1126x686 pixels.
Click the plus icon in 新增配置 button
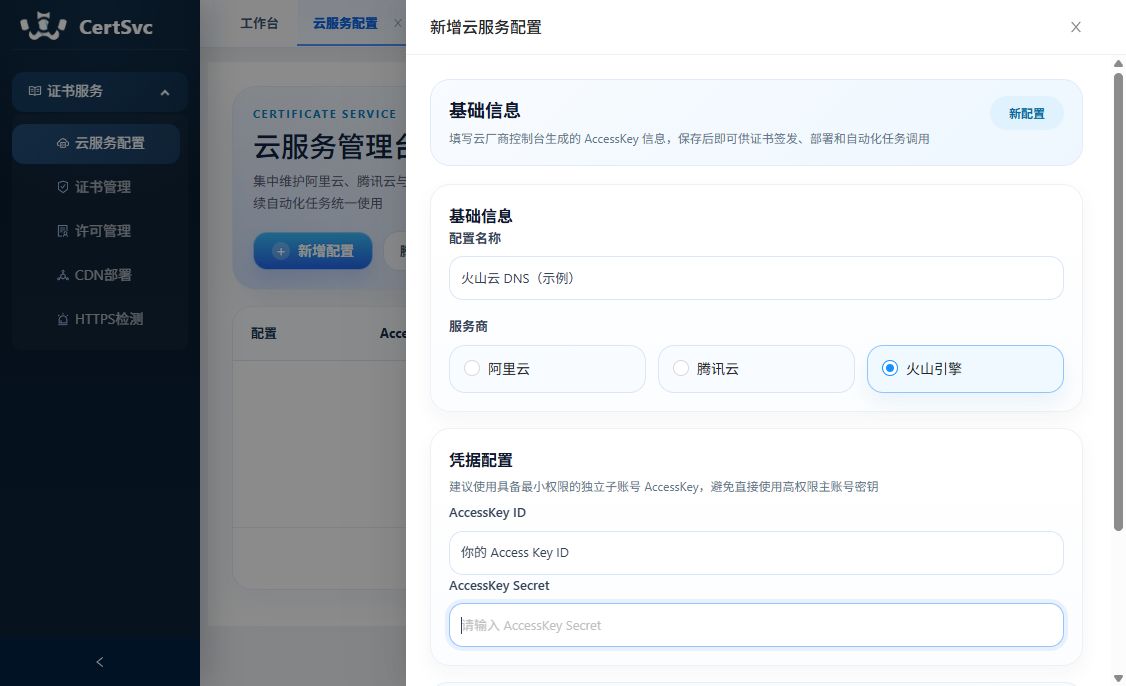point(281,251)
